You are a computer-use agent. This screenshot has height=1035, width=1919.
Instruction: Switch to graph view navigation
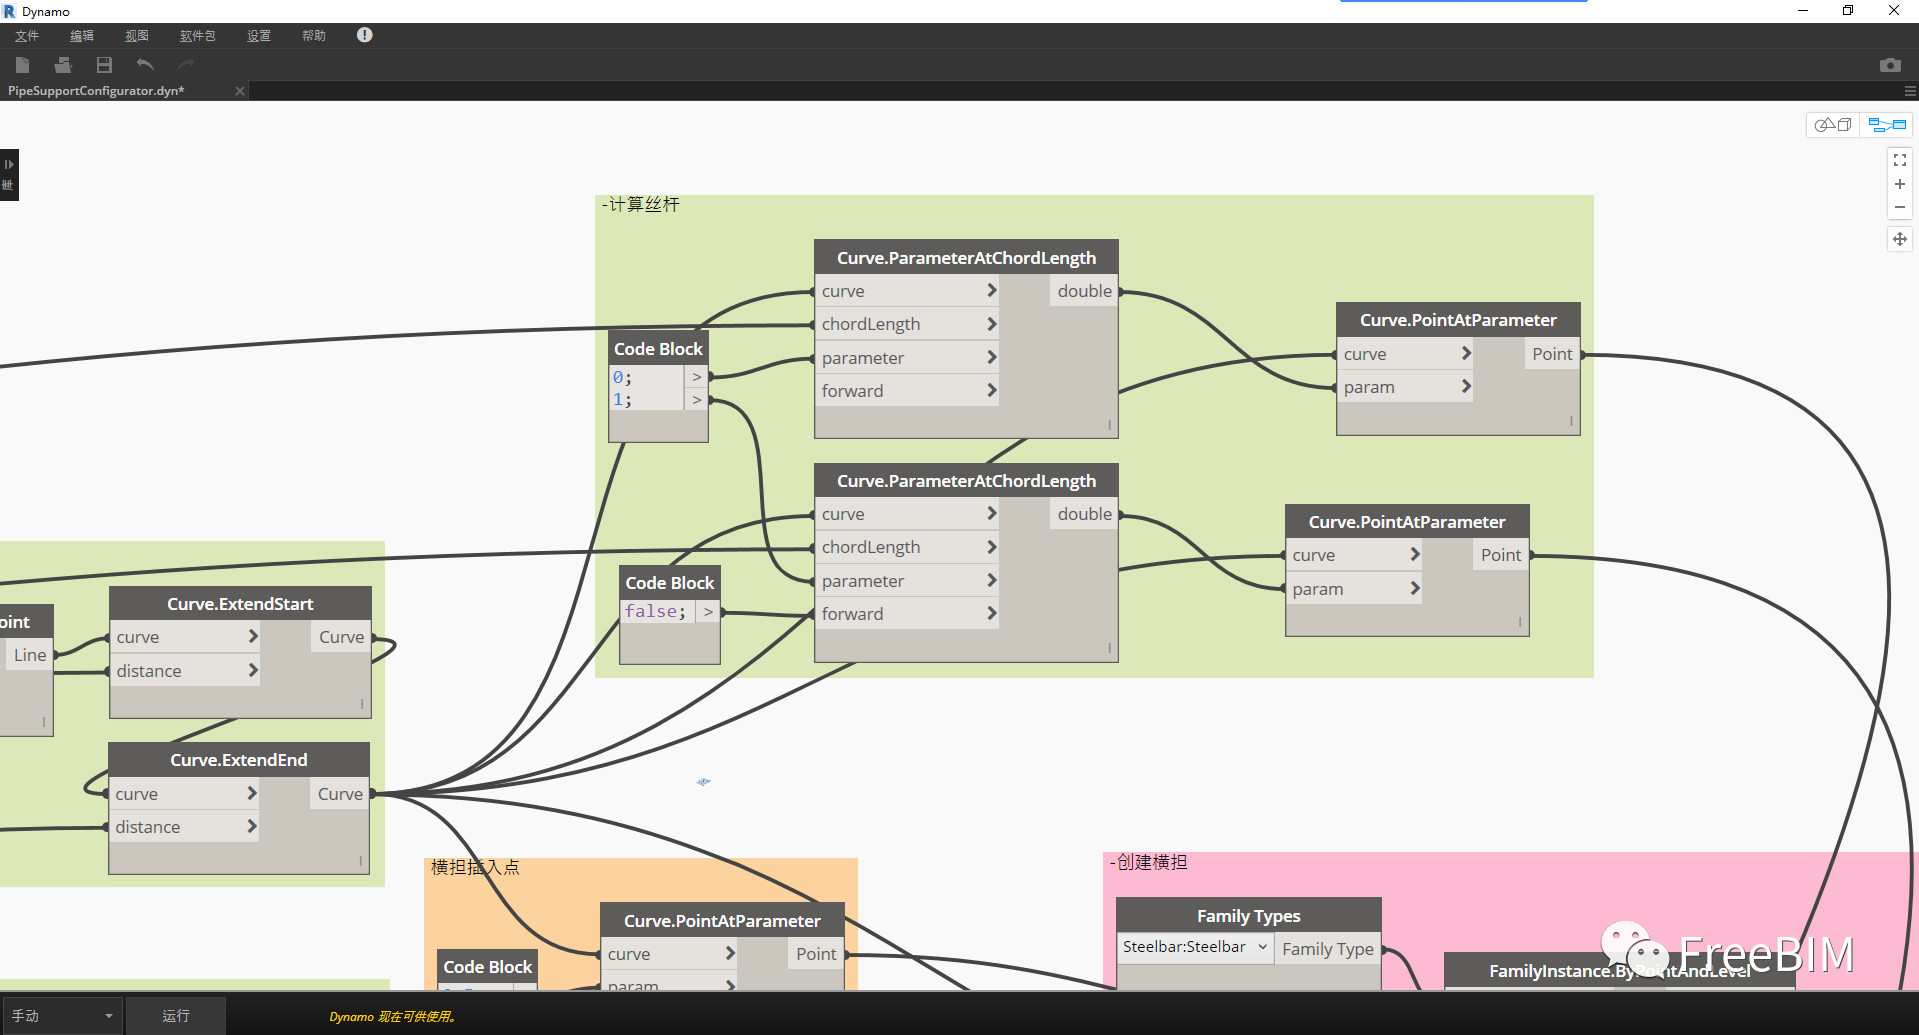1887,125
